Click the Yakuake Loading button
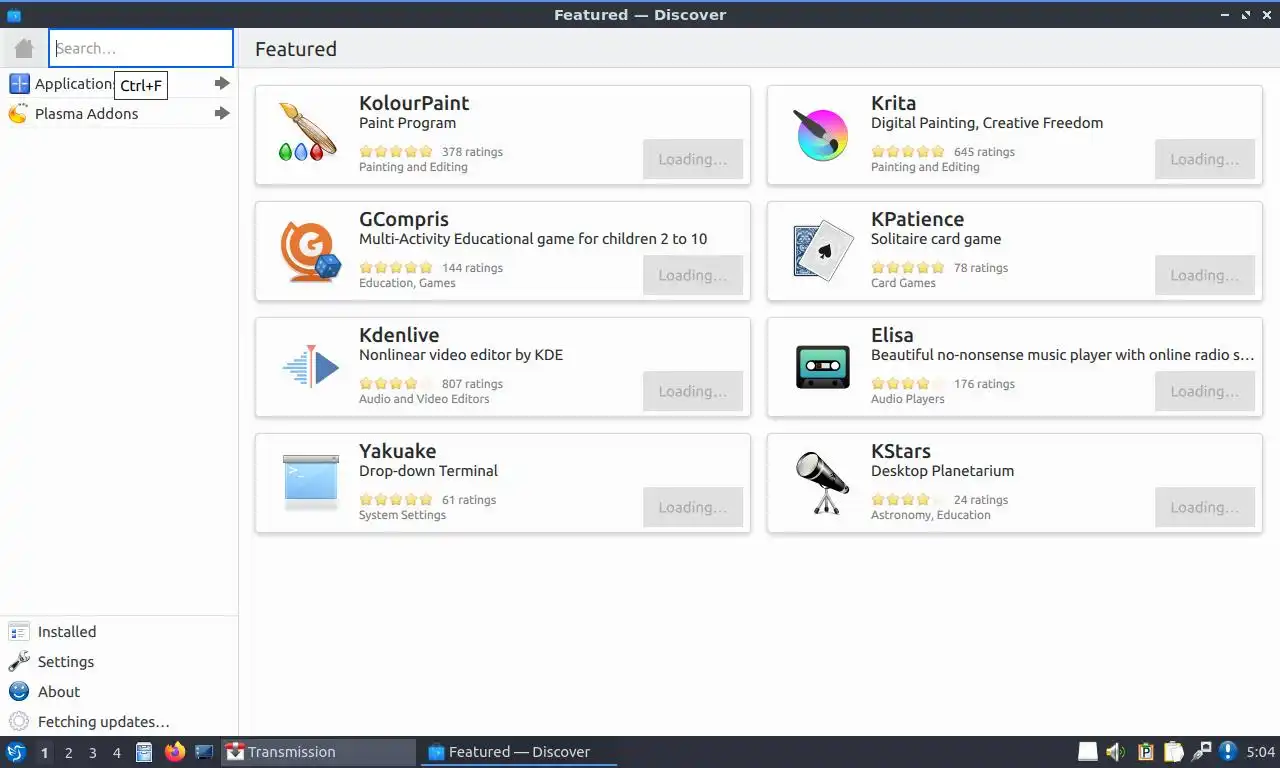 693,507
